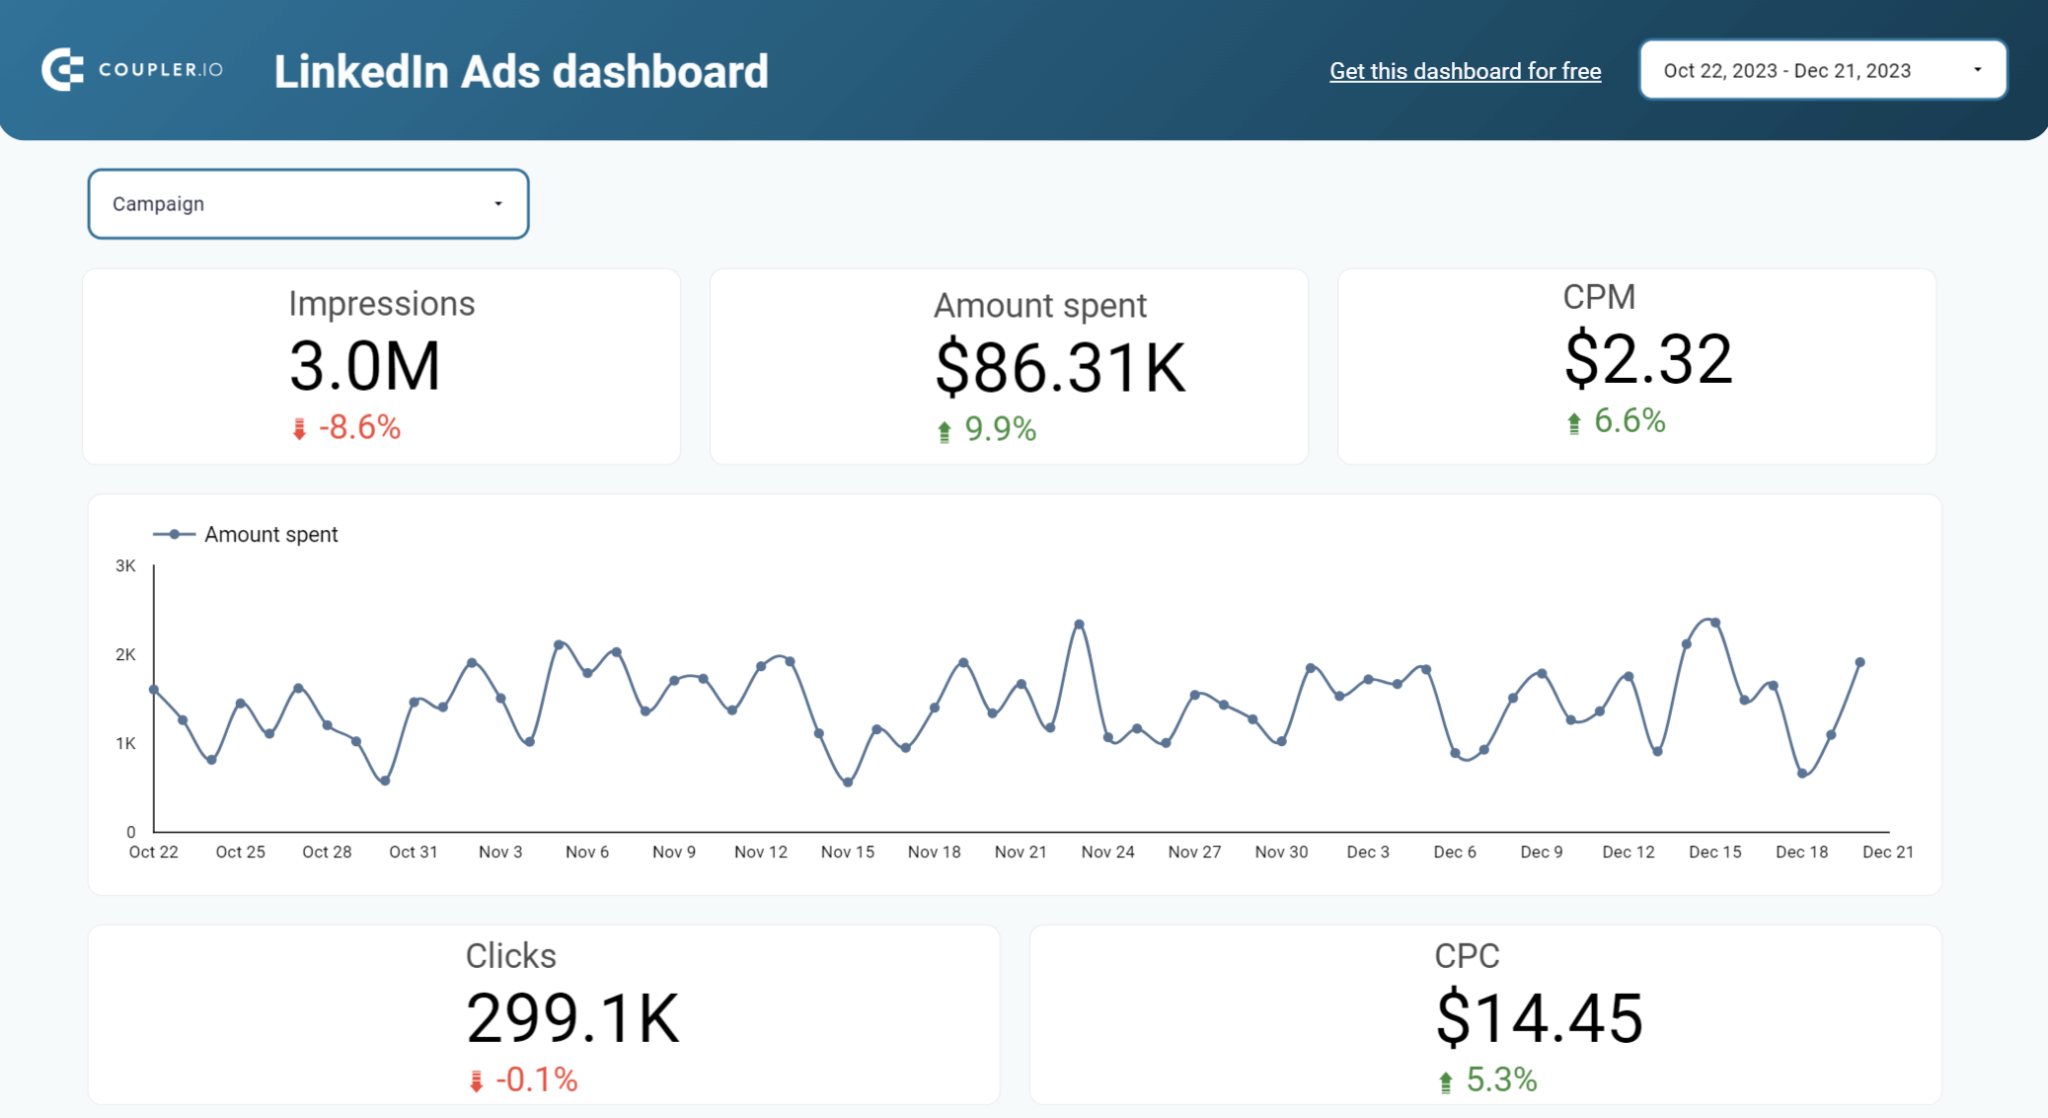2048x1118 pixels.
Task: Click the green up arrow under CPC
Action: point(1444,1080)
